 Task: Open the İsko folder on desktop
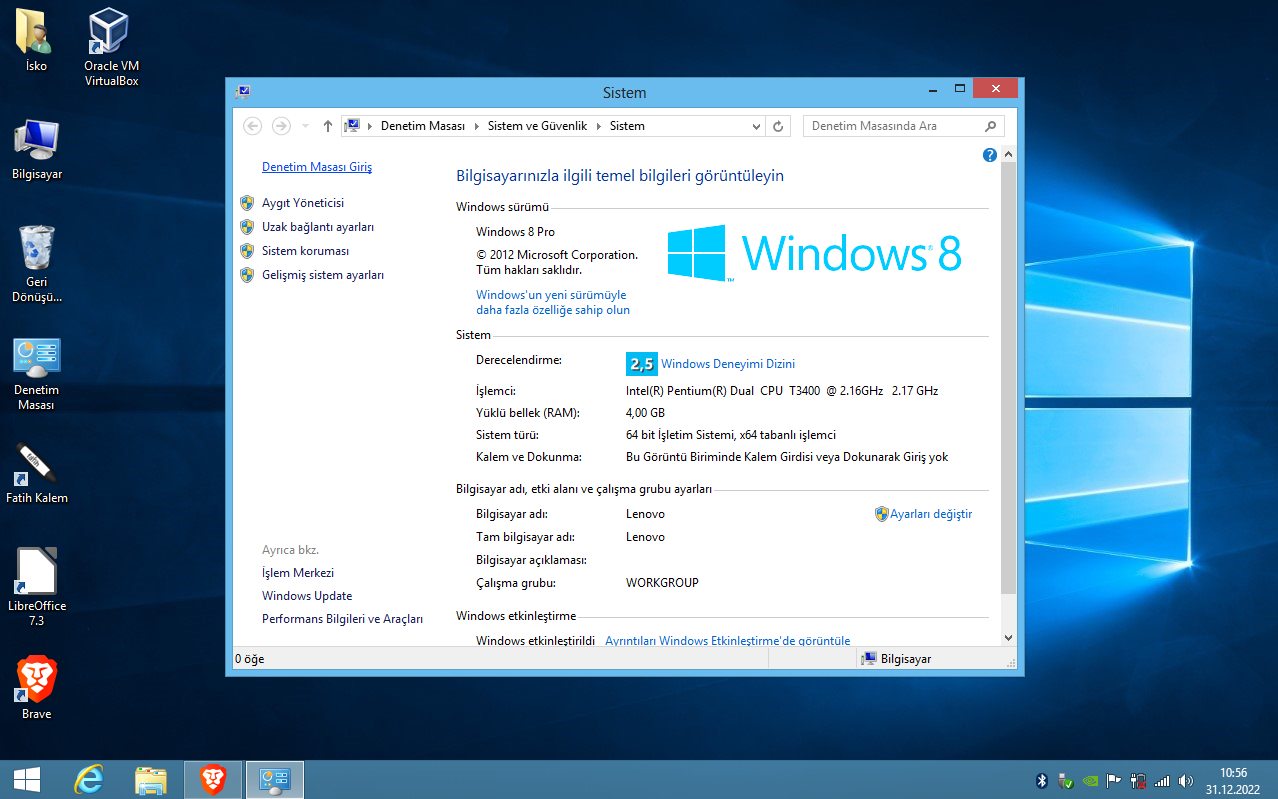[x=36, y=40]
